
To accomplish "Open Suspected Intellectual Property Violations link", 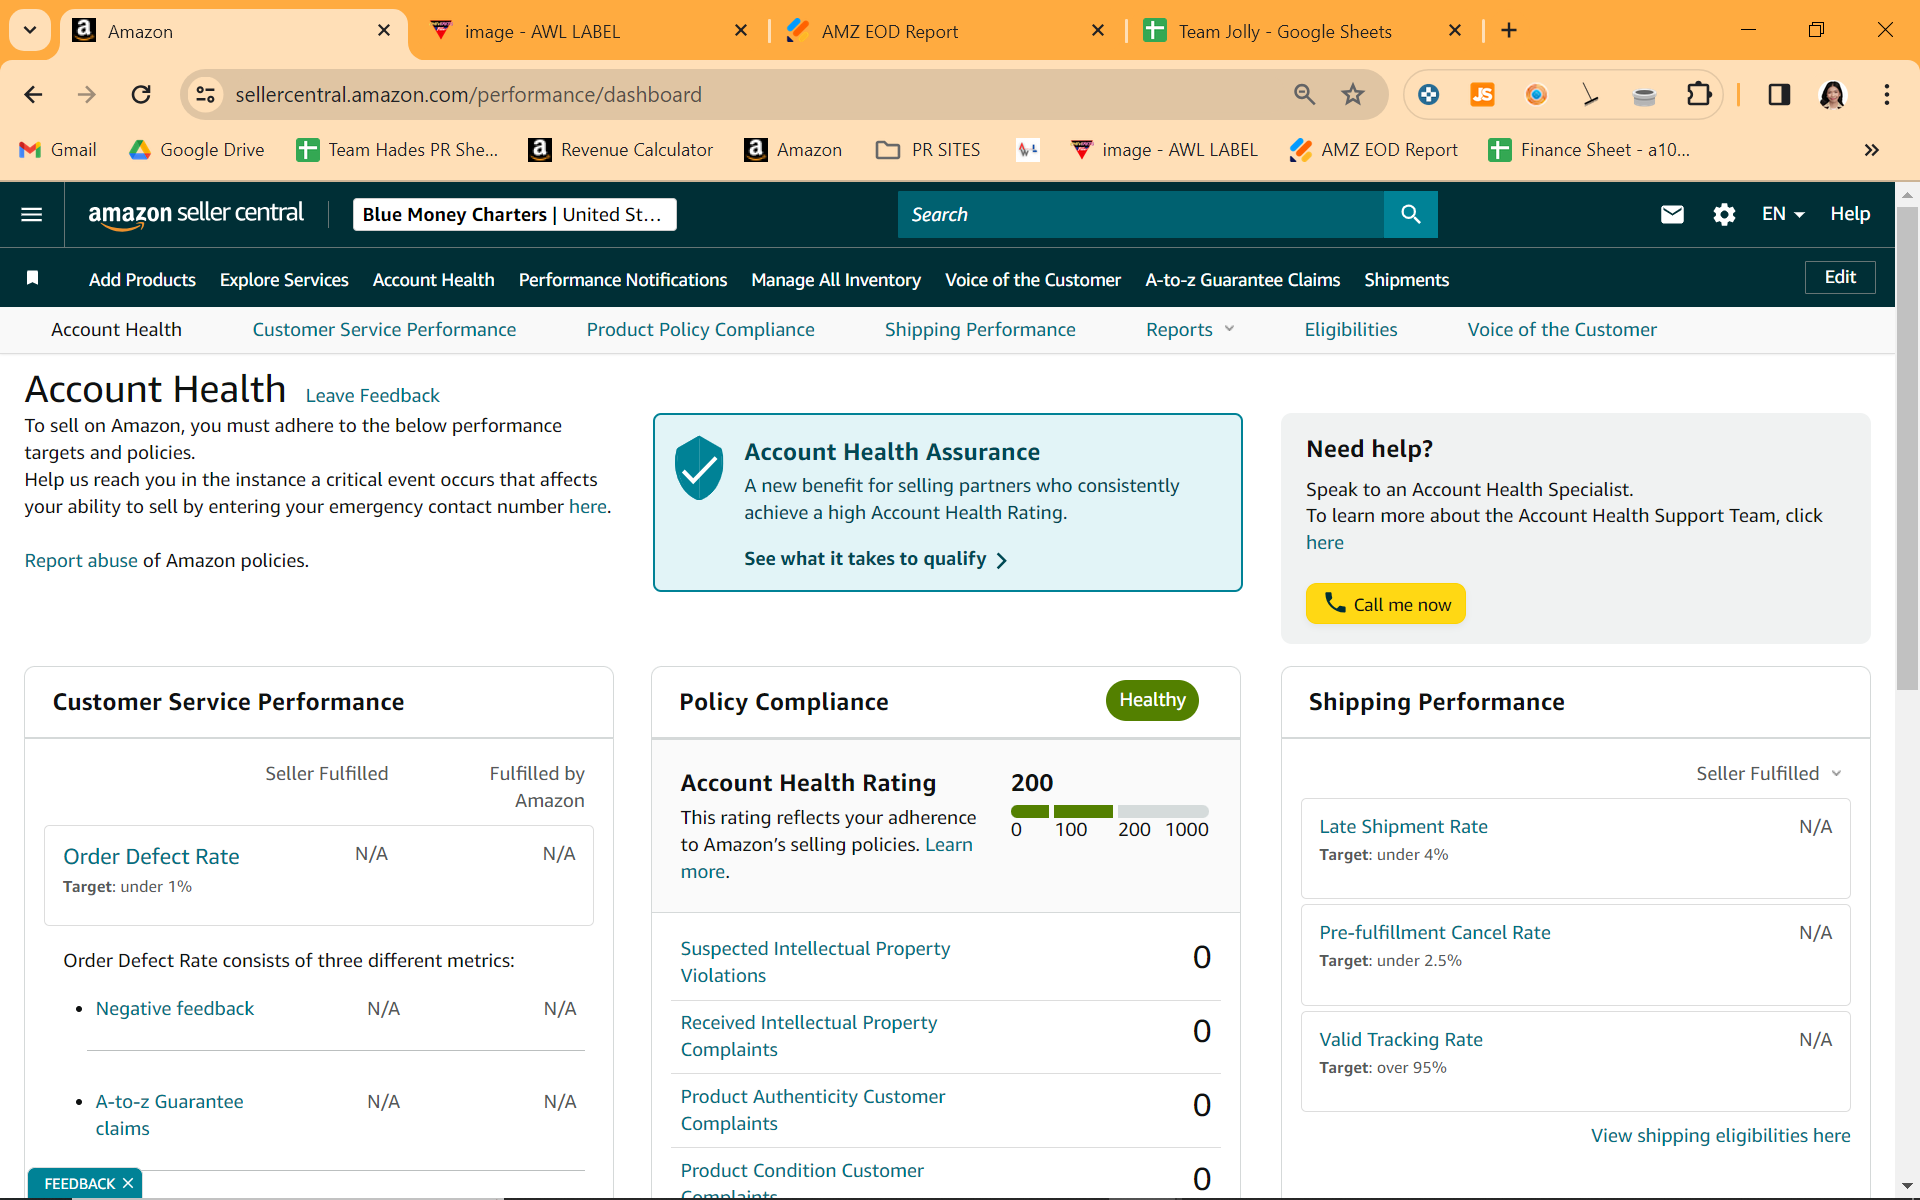I will tap(815, 961).
